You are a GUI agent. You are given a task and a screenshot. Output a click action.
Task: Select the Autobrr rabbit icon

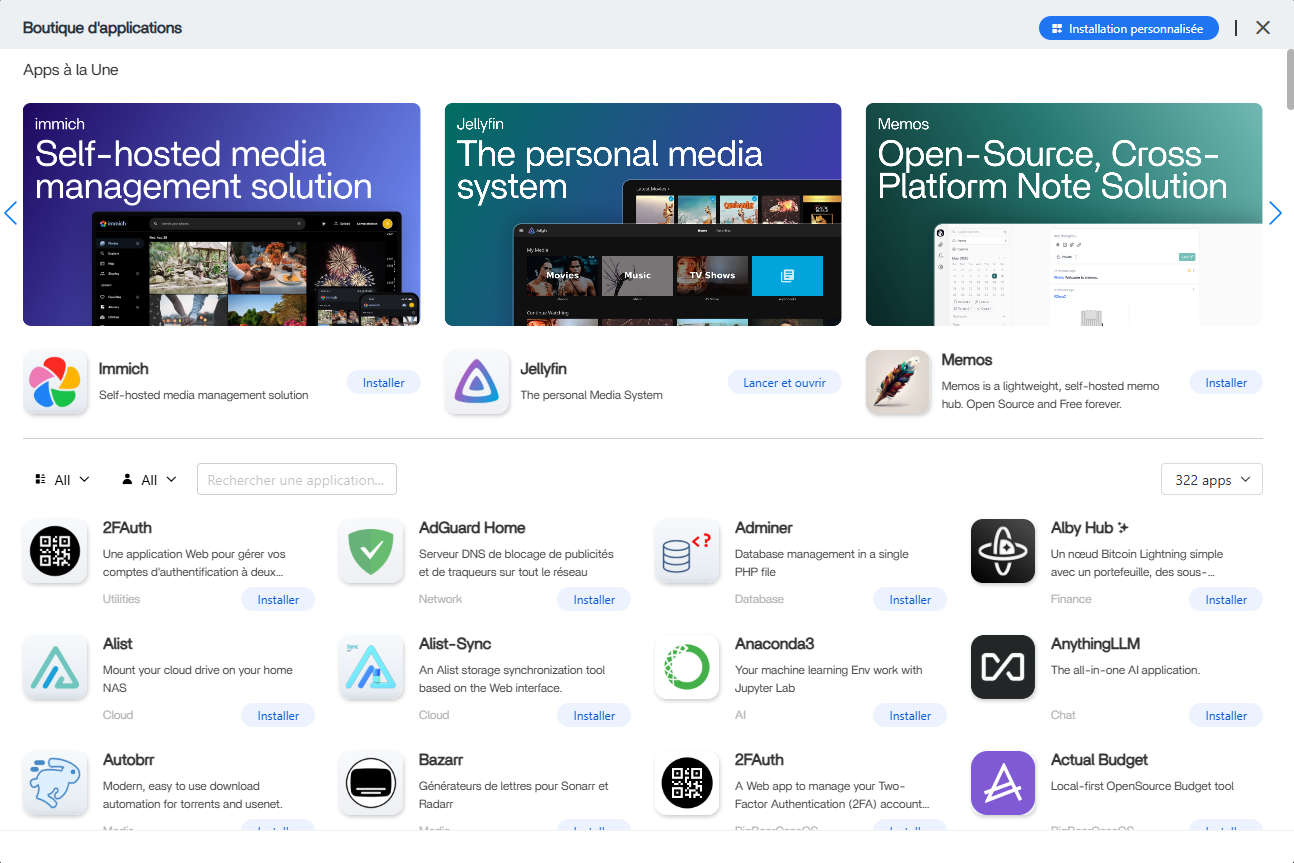click(x=55, y=783)
